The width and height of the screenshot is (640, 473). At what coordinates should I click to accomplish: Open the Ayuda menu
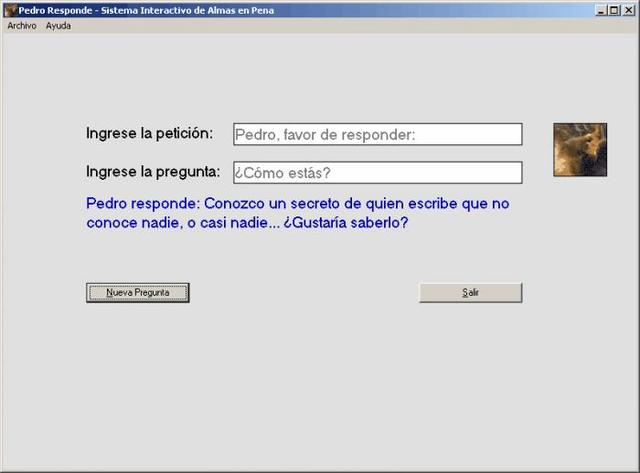58,26
